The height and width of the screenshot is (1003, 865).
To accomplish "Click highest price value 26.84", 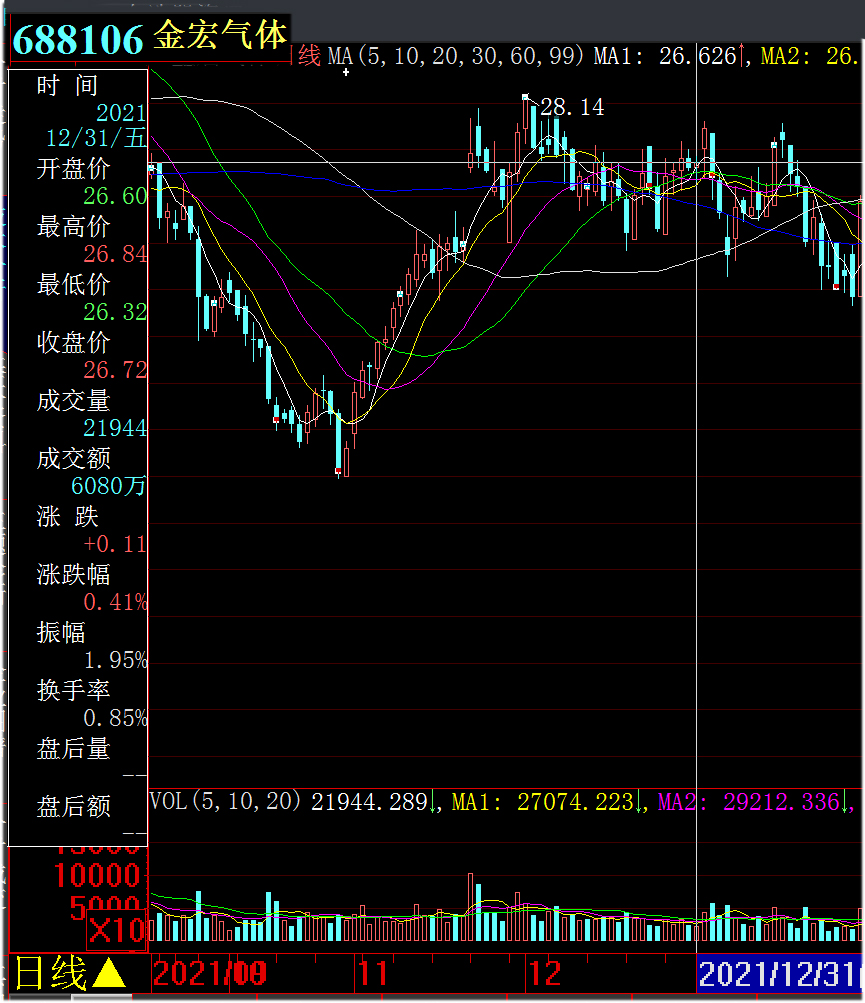I will [115, 254].
